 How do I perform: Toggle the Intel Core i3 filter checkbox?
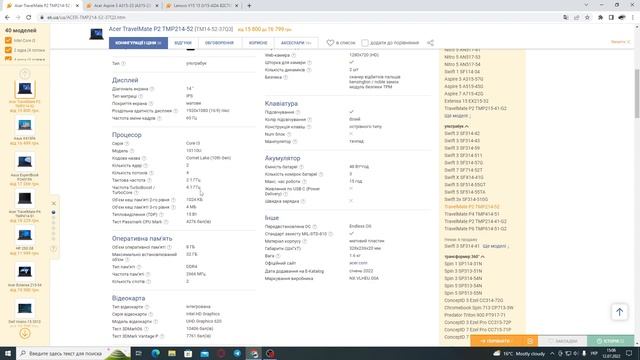8,40
